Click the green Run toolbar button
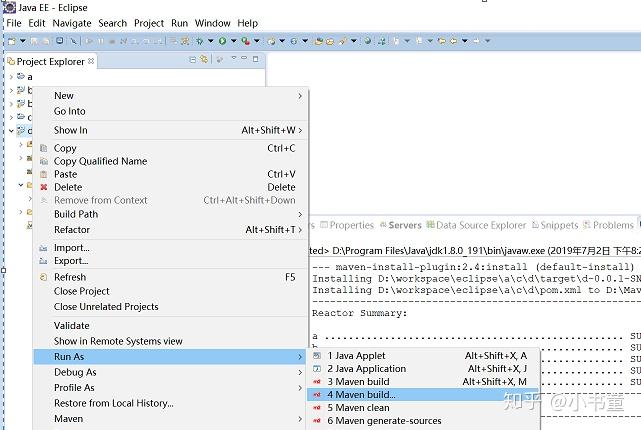This screenshot has height=430, width=641. [222, 41]
